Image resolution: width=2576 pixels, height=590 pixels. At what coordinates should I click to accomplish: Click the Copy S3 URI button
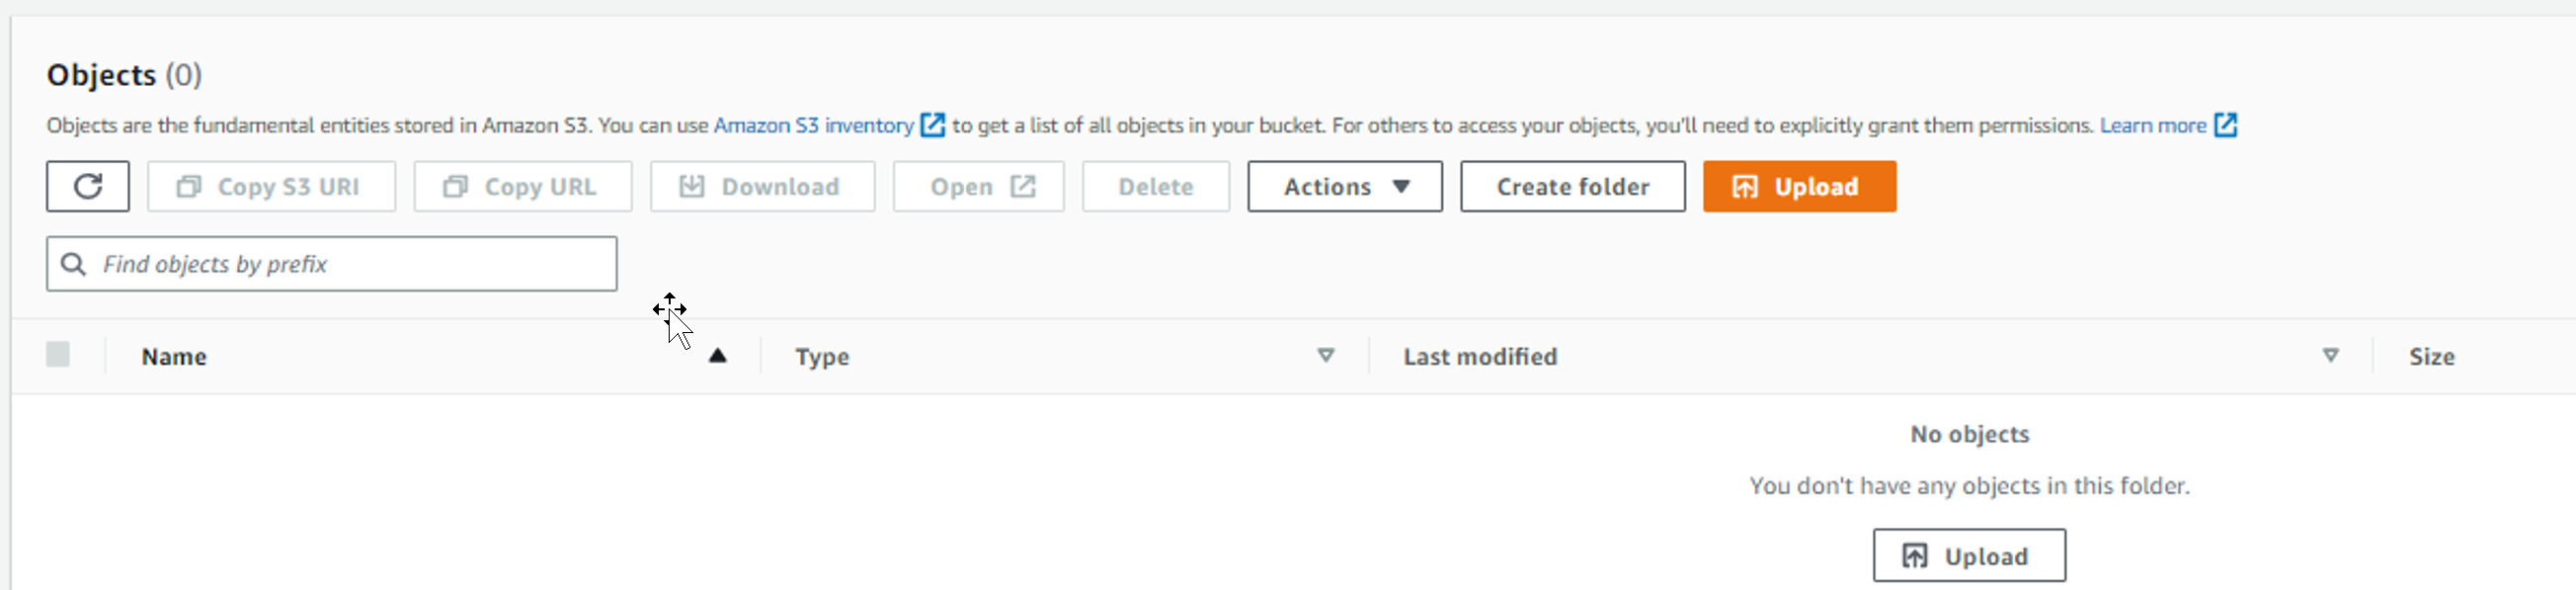coord(271,186)
